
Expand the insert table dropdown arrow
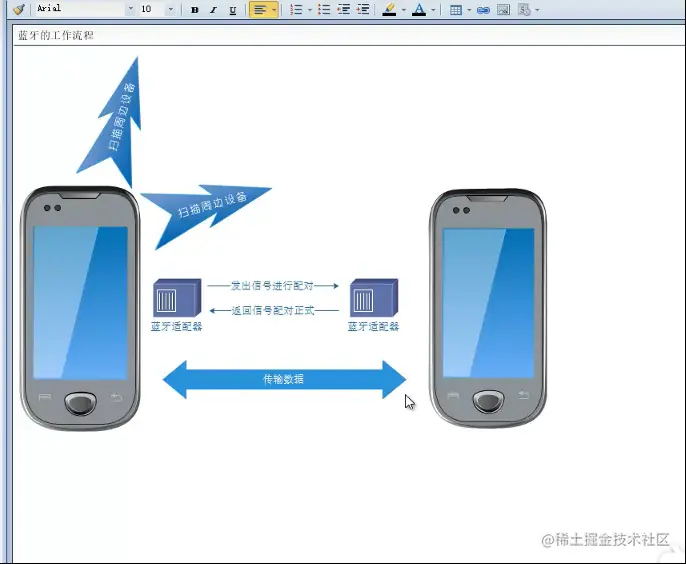coord(469,10)
